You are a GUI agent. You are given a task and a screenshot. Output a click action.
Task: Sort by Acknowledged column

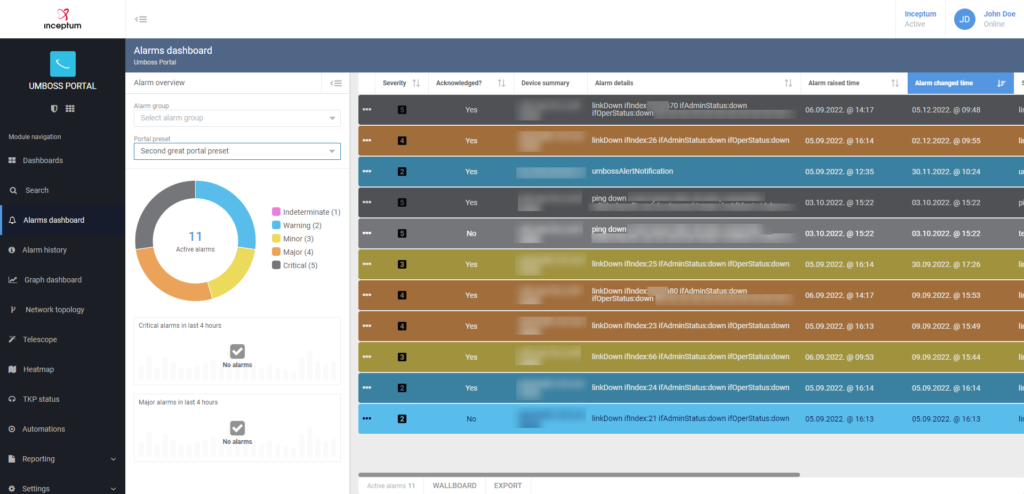coord(502,83)
